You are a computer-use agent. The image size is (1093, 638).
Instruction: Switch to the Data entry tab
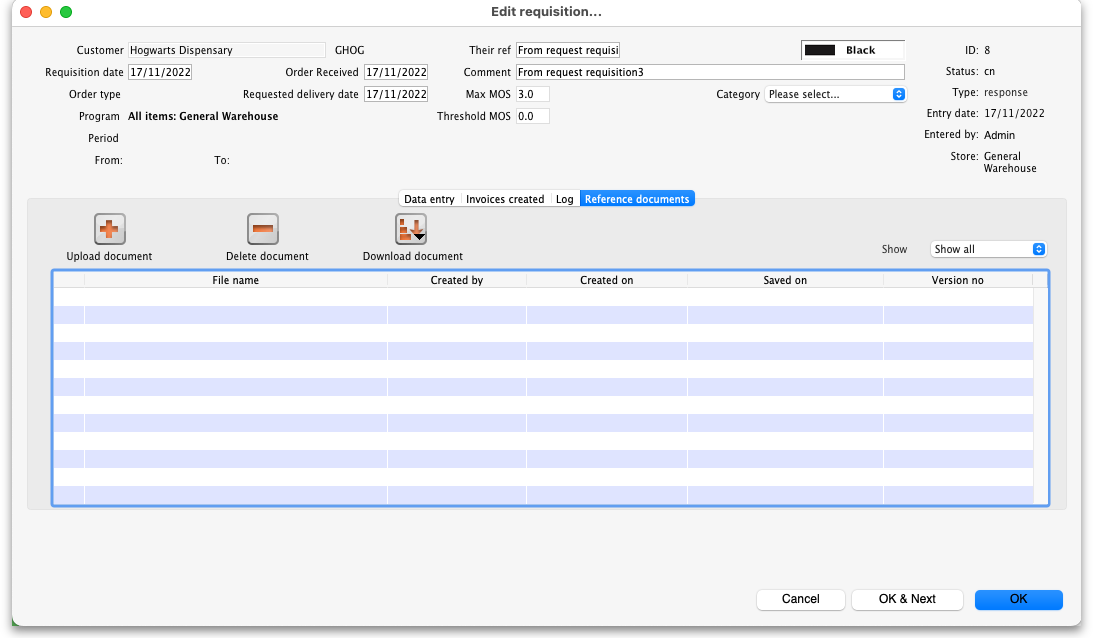[429, 199]
